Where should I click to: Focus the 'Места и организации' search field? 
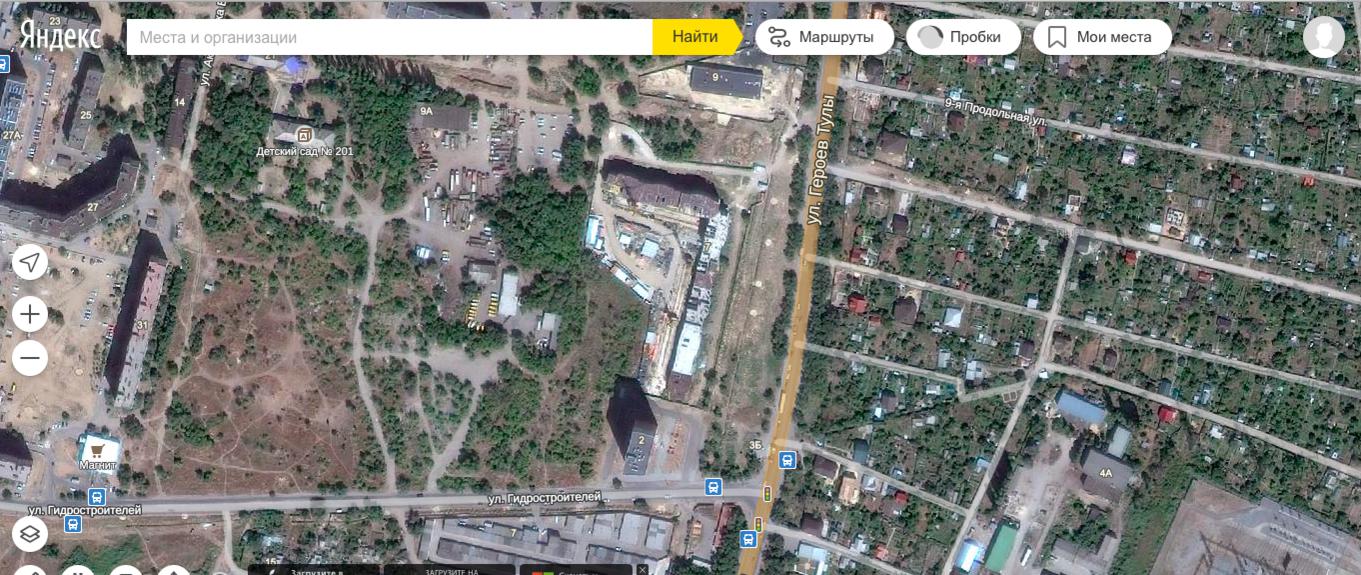pos(390,37)
